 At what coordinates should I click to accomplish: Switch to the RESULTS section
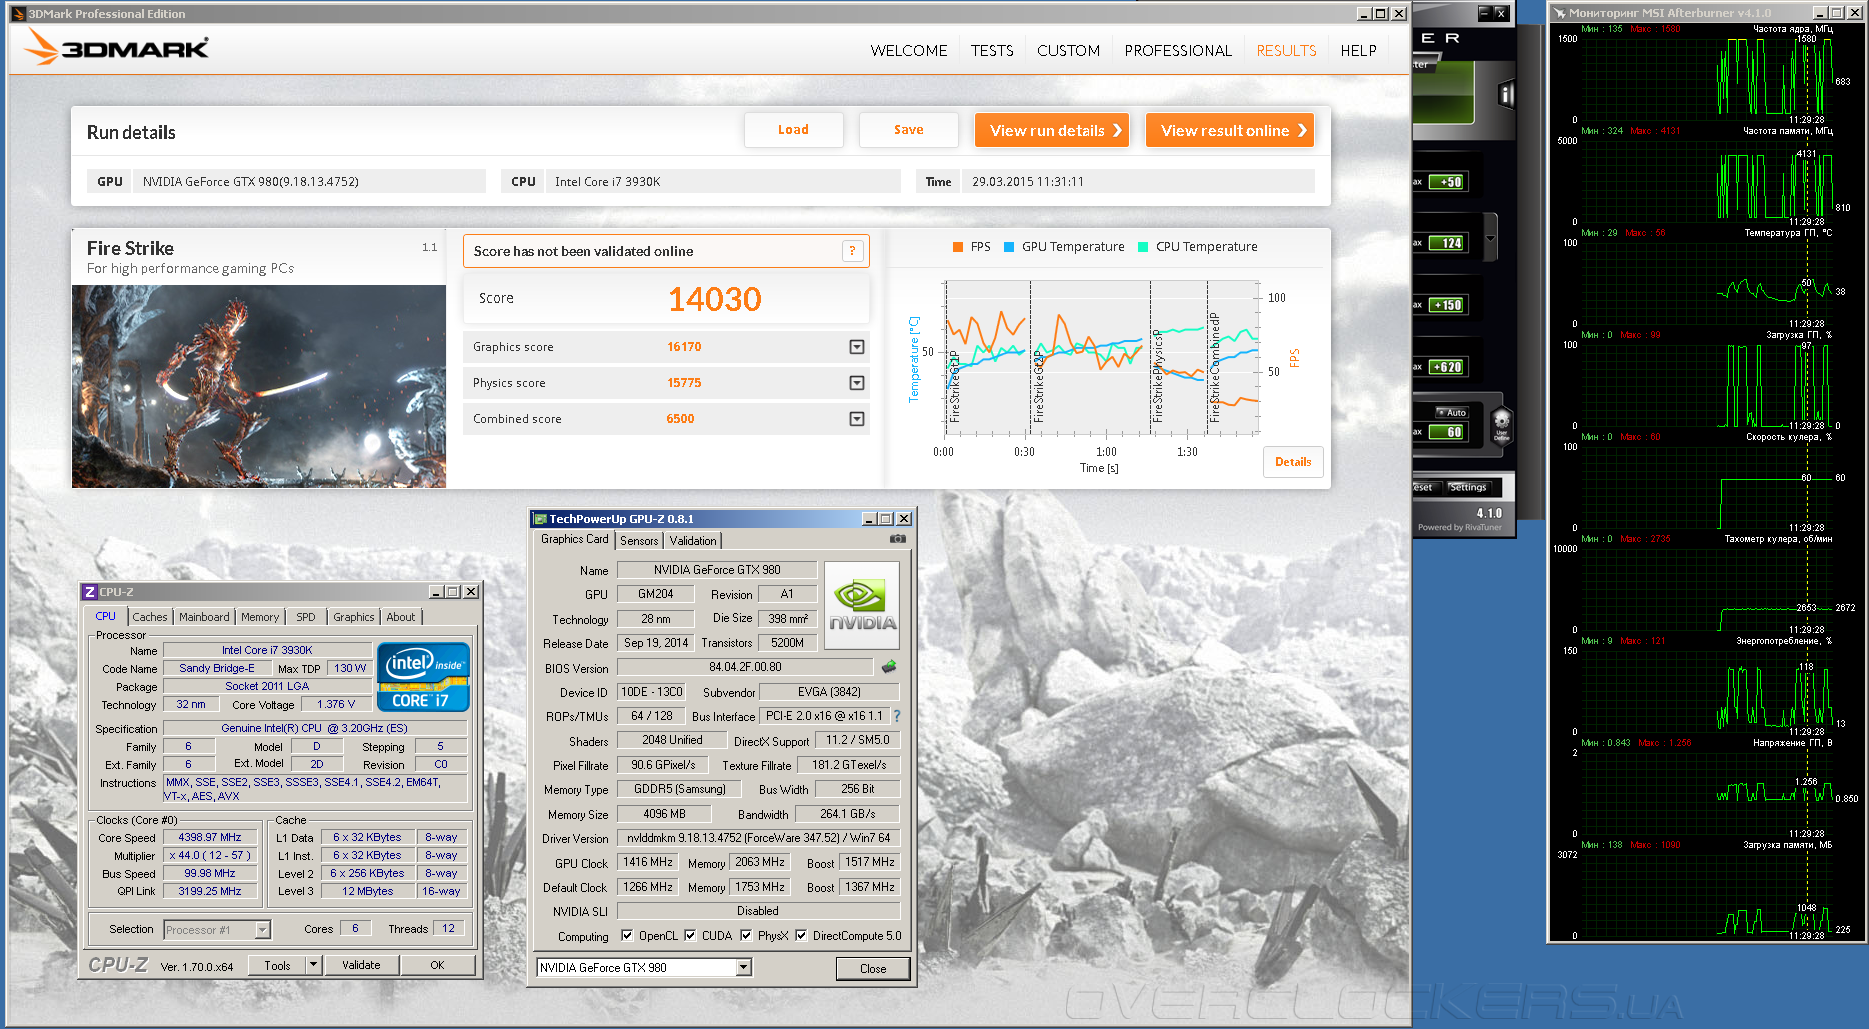point(1286,51)
